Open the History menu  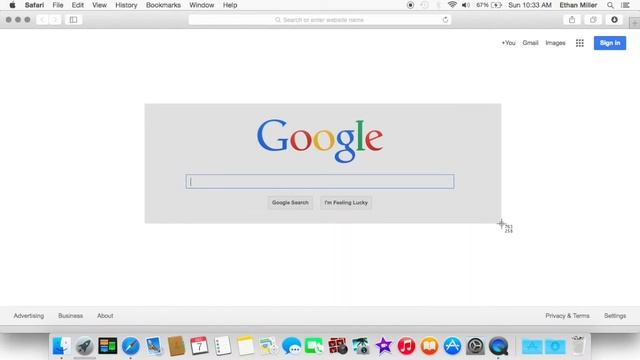[x=126, y=5]
